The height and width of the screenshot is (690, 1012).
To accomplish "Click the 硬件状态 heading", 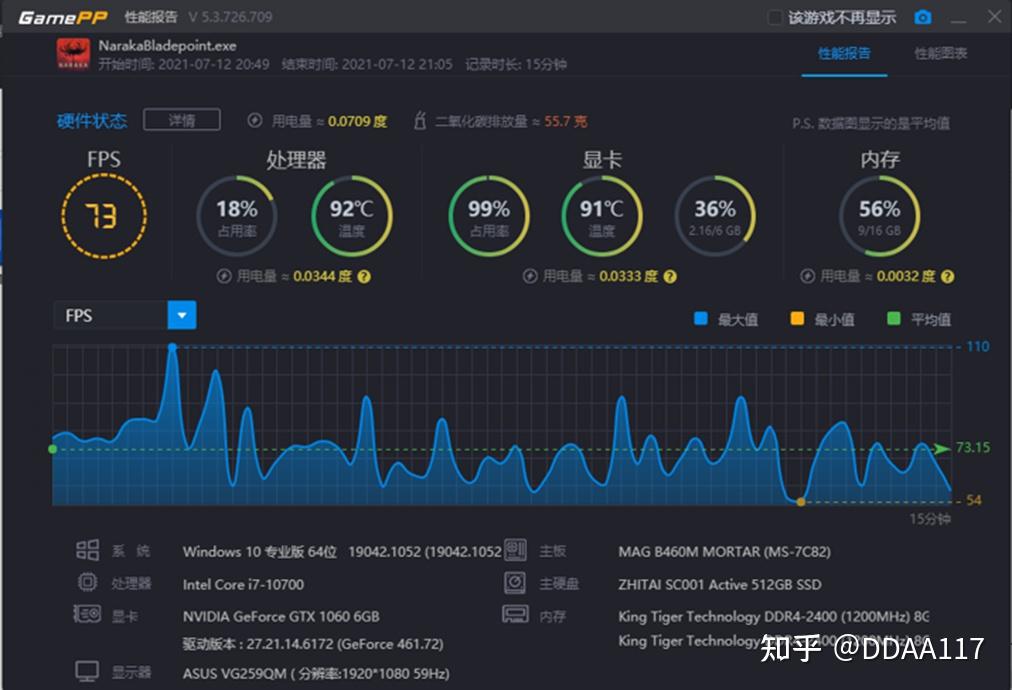I will [92, 121].
